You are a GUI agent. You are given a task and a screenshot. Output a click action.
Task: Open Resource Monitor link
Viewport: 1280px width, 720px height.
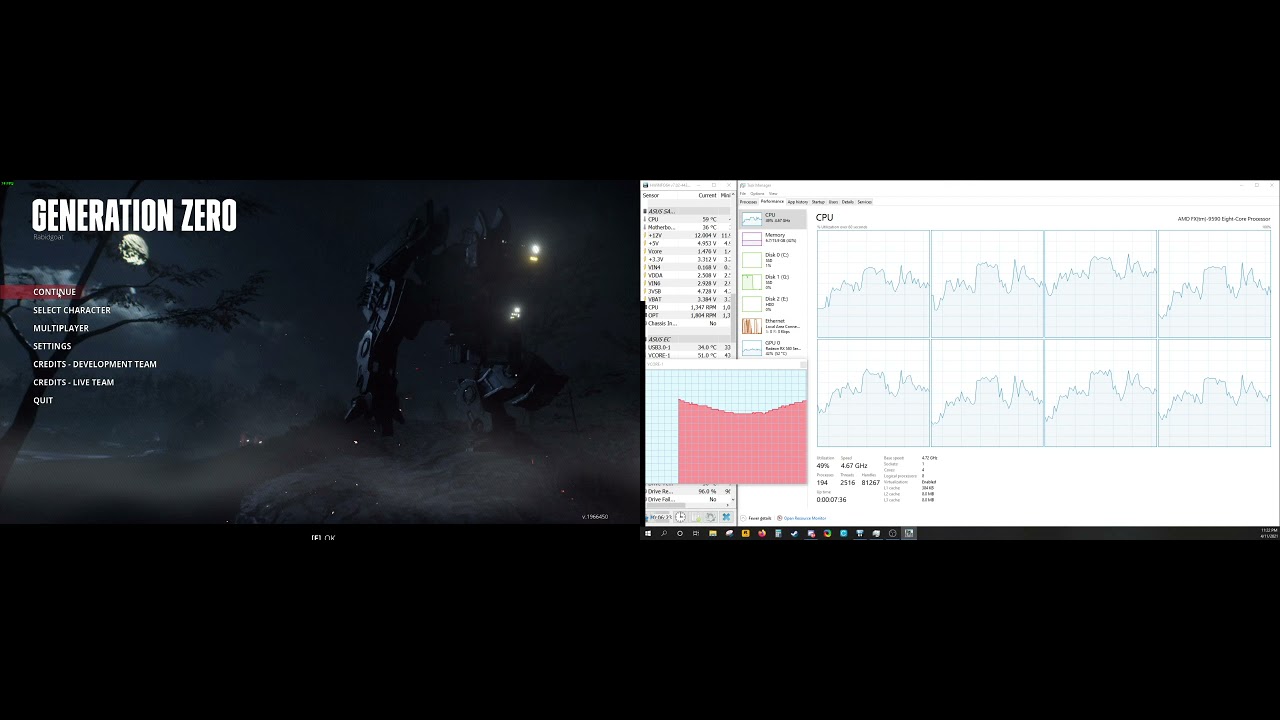804,518
